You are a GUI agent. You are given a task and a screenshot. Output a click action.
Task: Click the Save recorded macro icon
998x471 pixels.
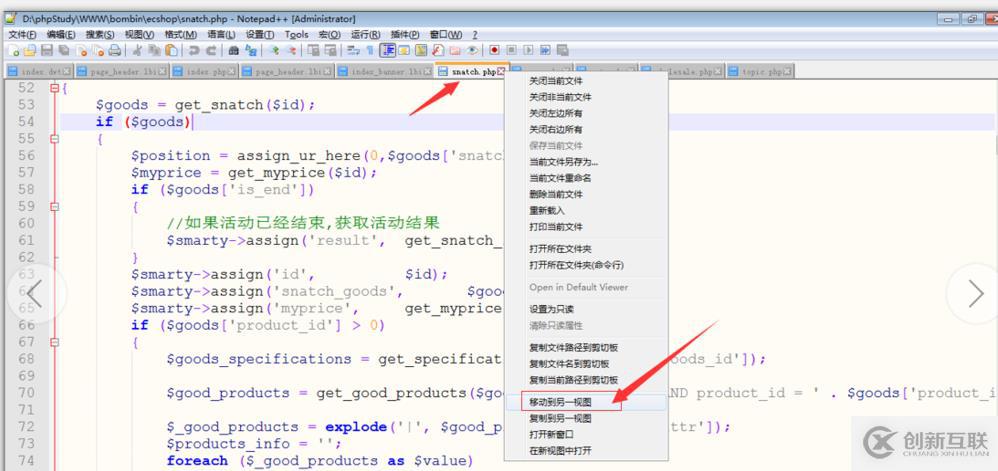click(563, 51)
